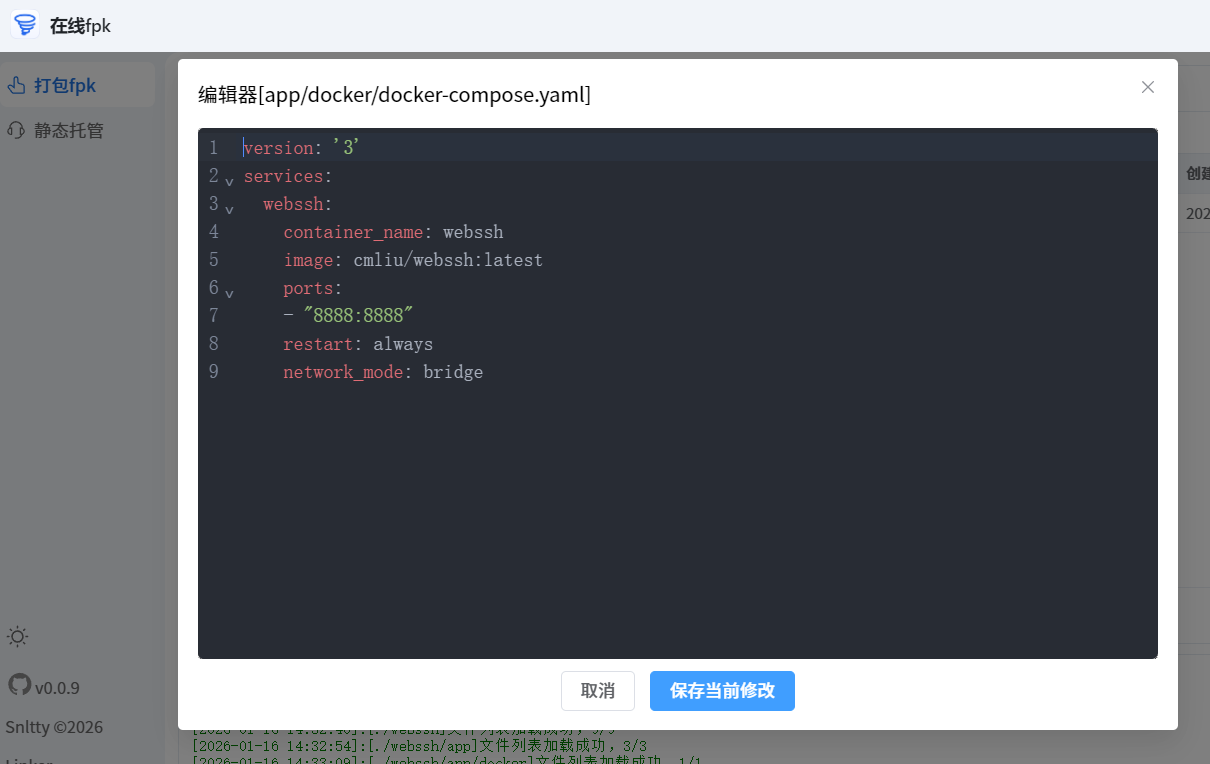Place cursor on image: cmliu/webssh:latest line
1210x764 pixels.
pyautogui.click(x=412, y=260)
